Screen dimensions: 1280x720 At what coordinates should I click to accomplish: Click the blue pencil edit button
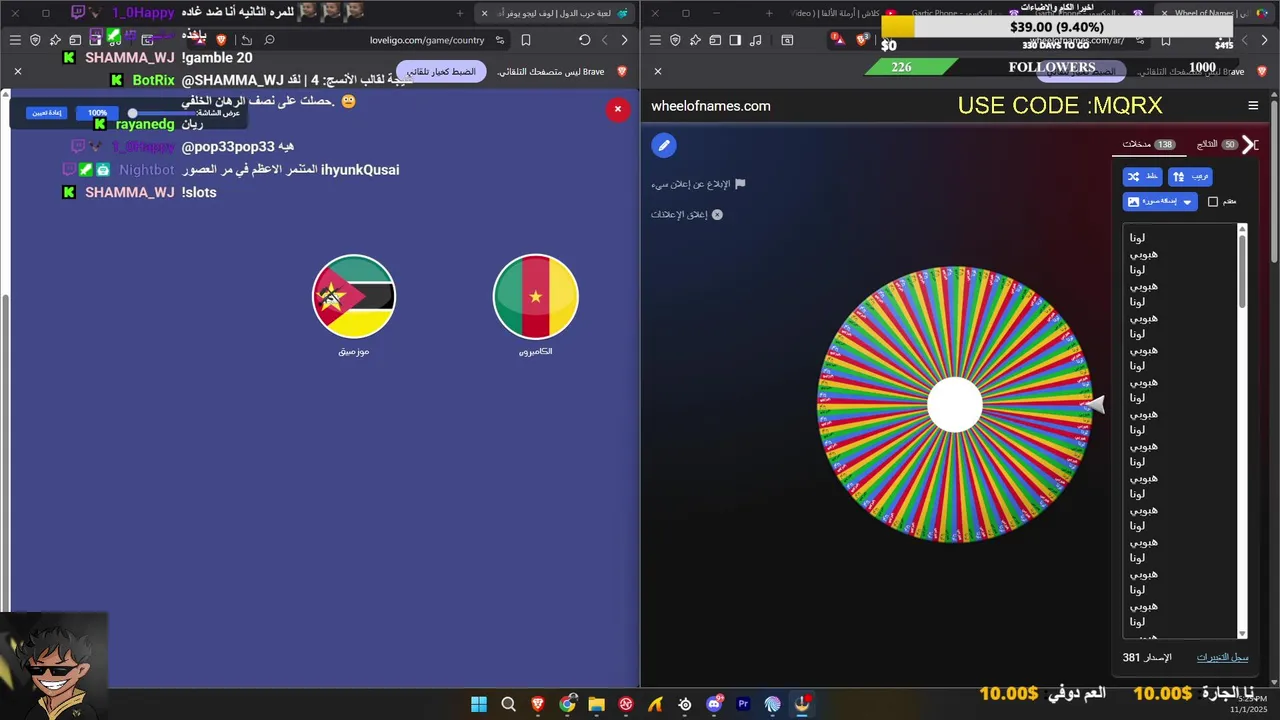coord(664,145)
